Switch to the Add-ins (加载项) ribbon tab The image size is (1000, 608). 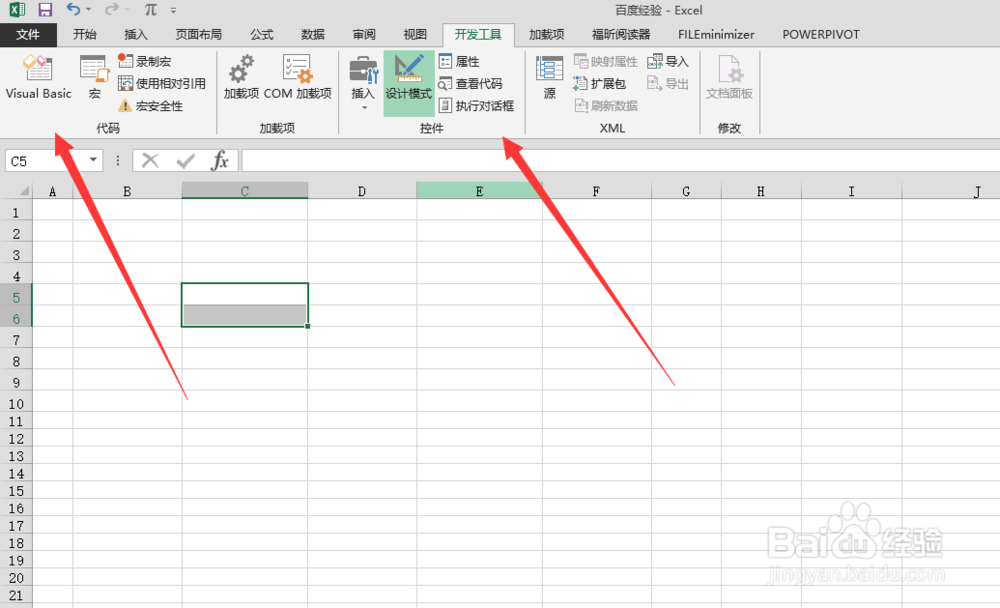coord(547,34)
